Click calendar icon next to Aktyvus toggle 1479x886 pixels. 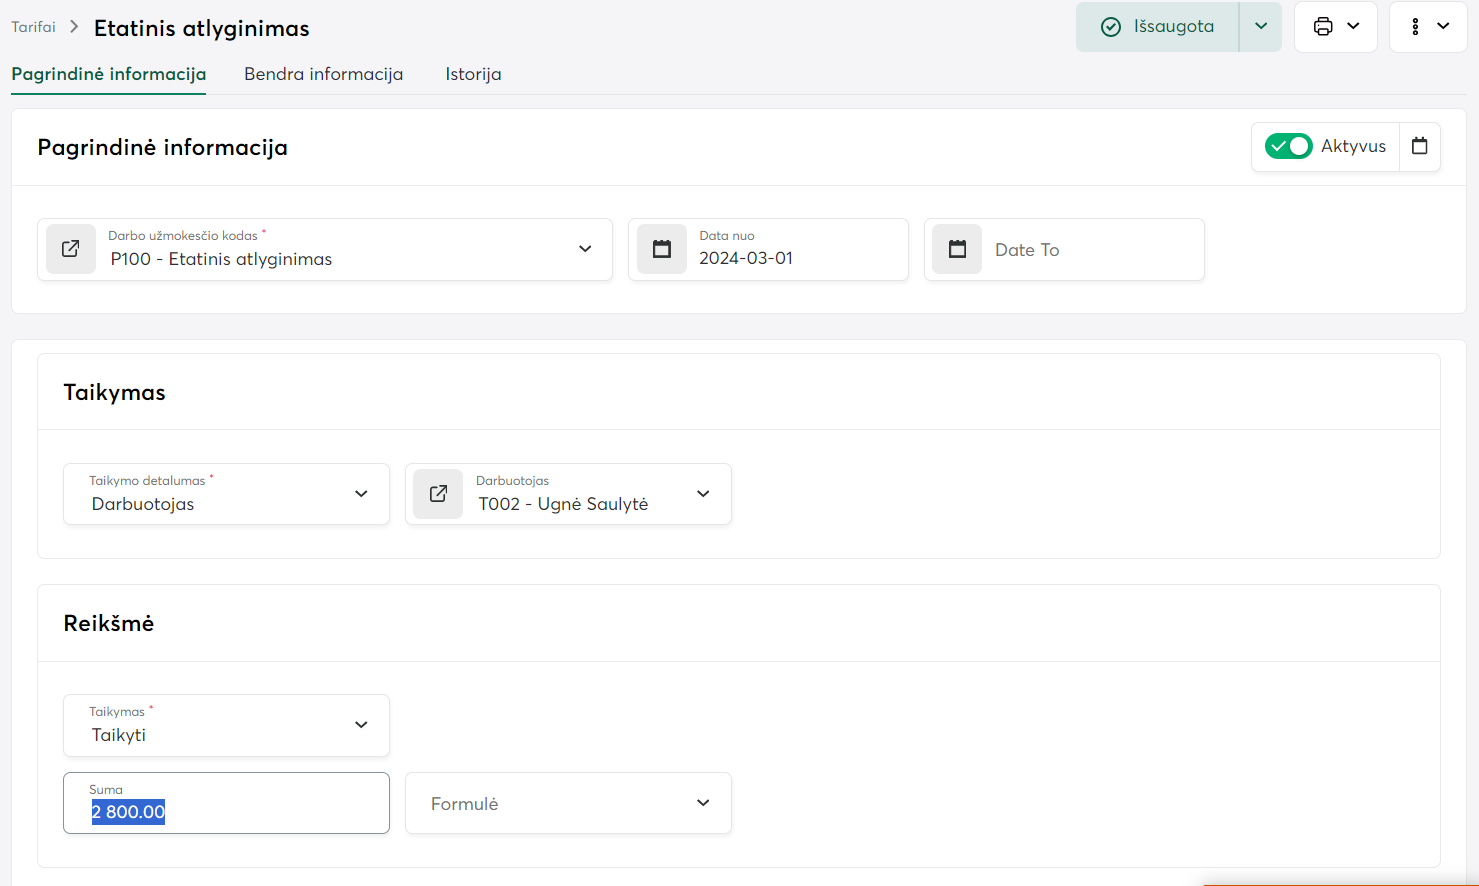pyautogui.click(x=1419, y=147)
